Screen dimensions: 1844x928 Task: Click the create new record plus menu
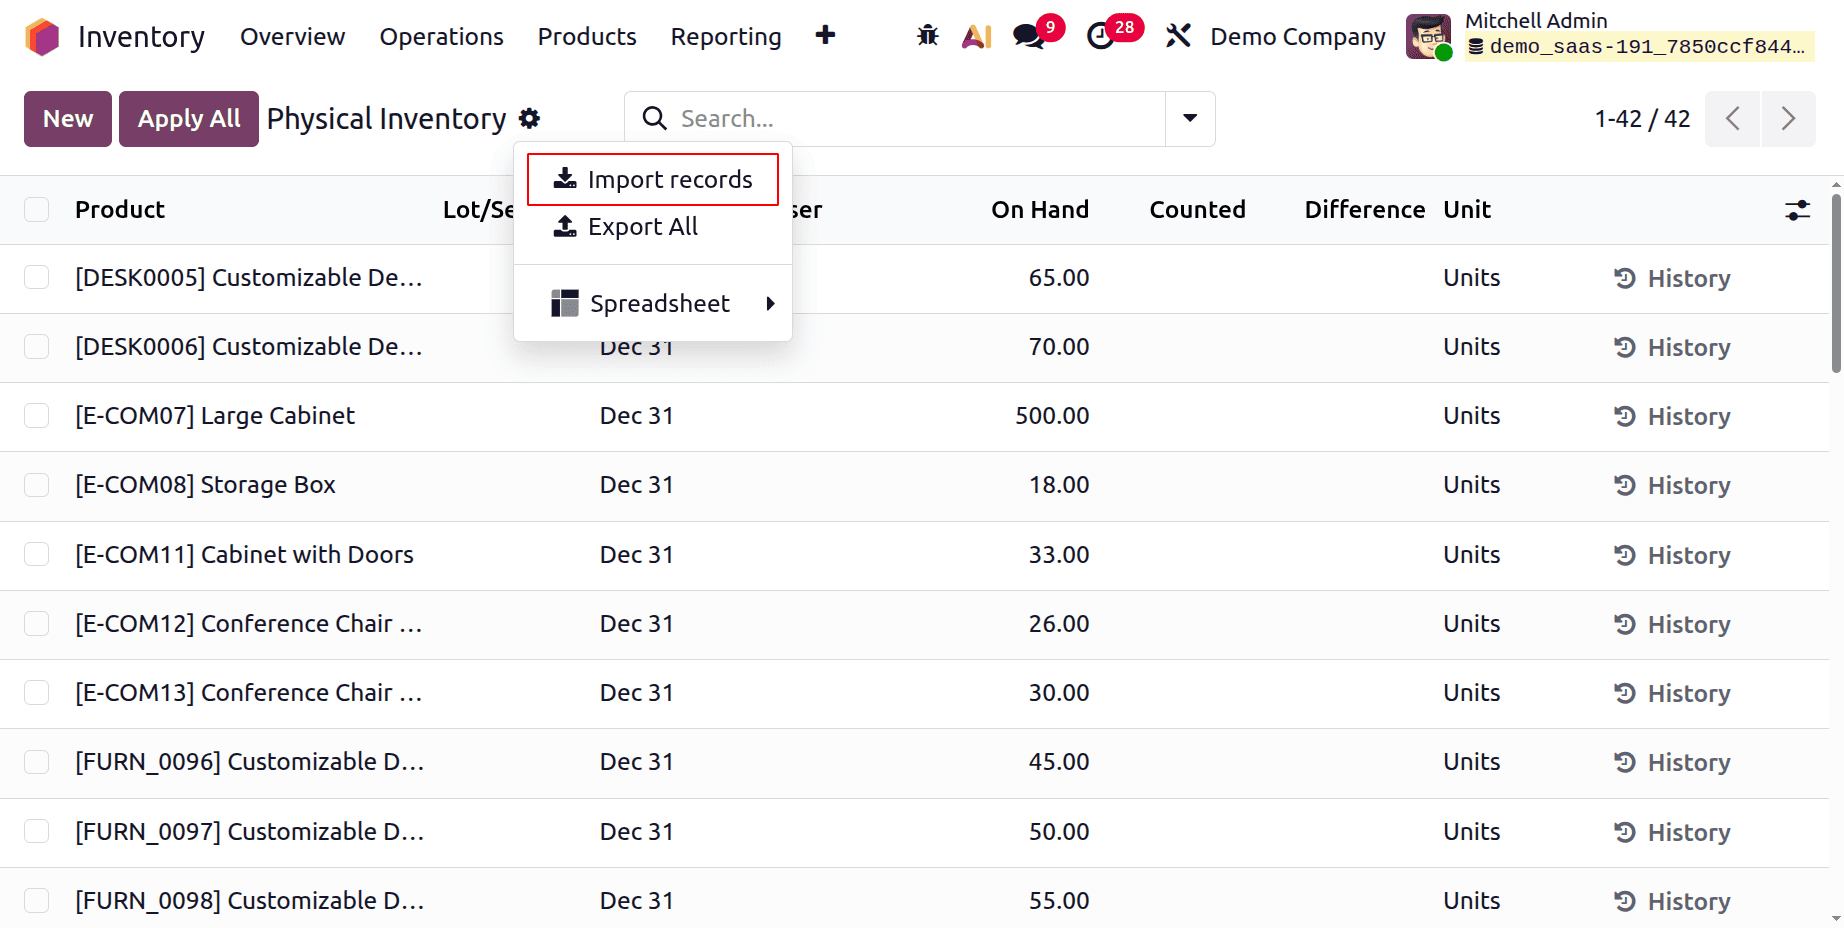(825, 36)
